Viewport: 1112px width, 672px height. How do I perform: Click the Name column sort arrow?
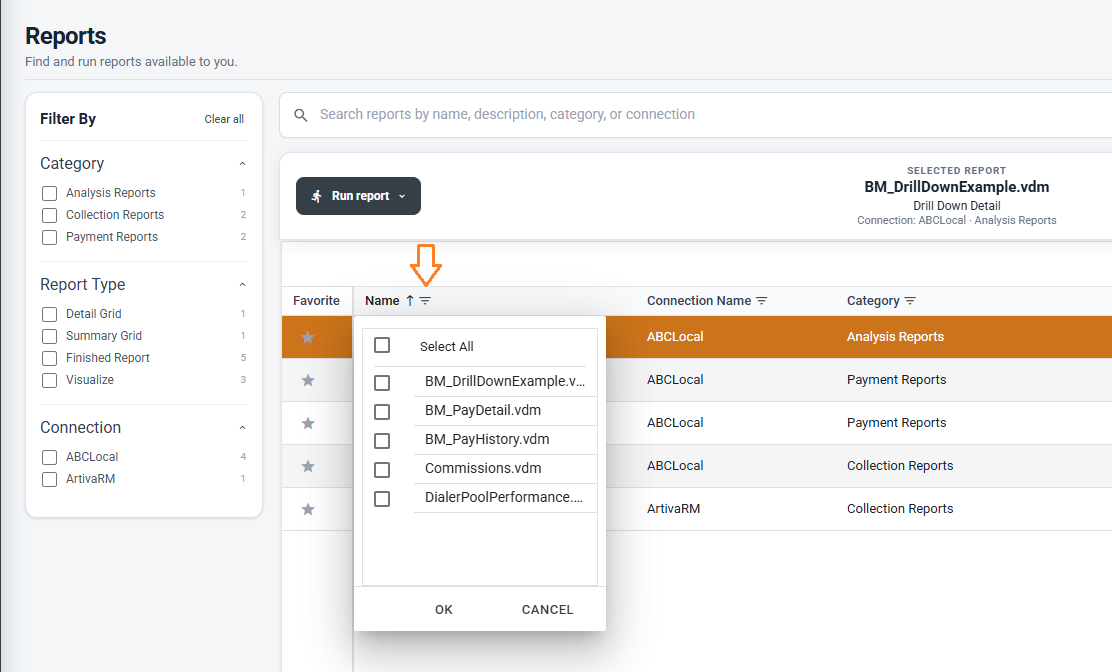tap(410, 301)
